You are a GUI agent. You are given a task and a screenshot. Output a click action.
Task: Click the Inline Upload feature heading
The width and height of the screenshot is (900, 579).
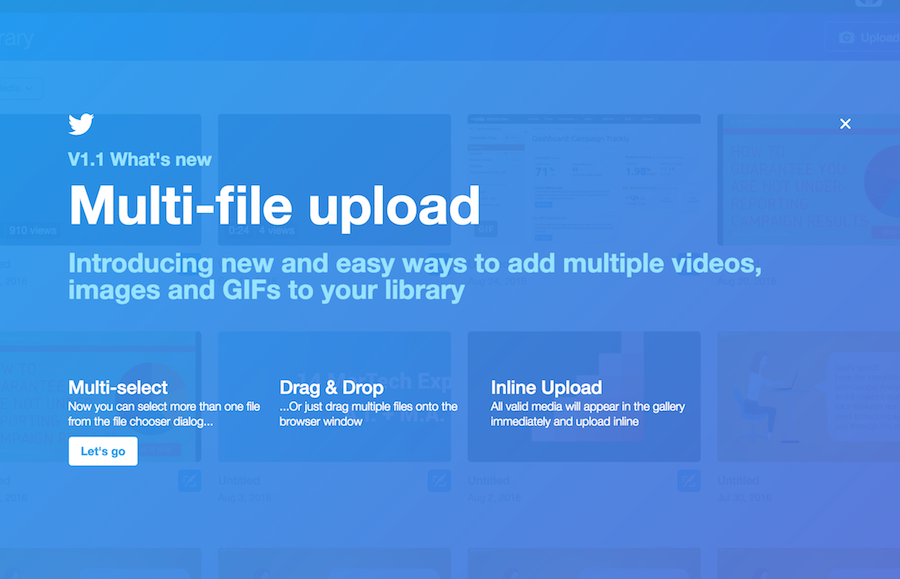[x=546, y=387]
